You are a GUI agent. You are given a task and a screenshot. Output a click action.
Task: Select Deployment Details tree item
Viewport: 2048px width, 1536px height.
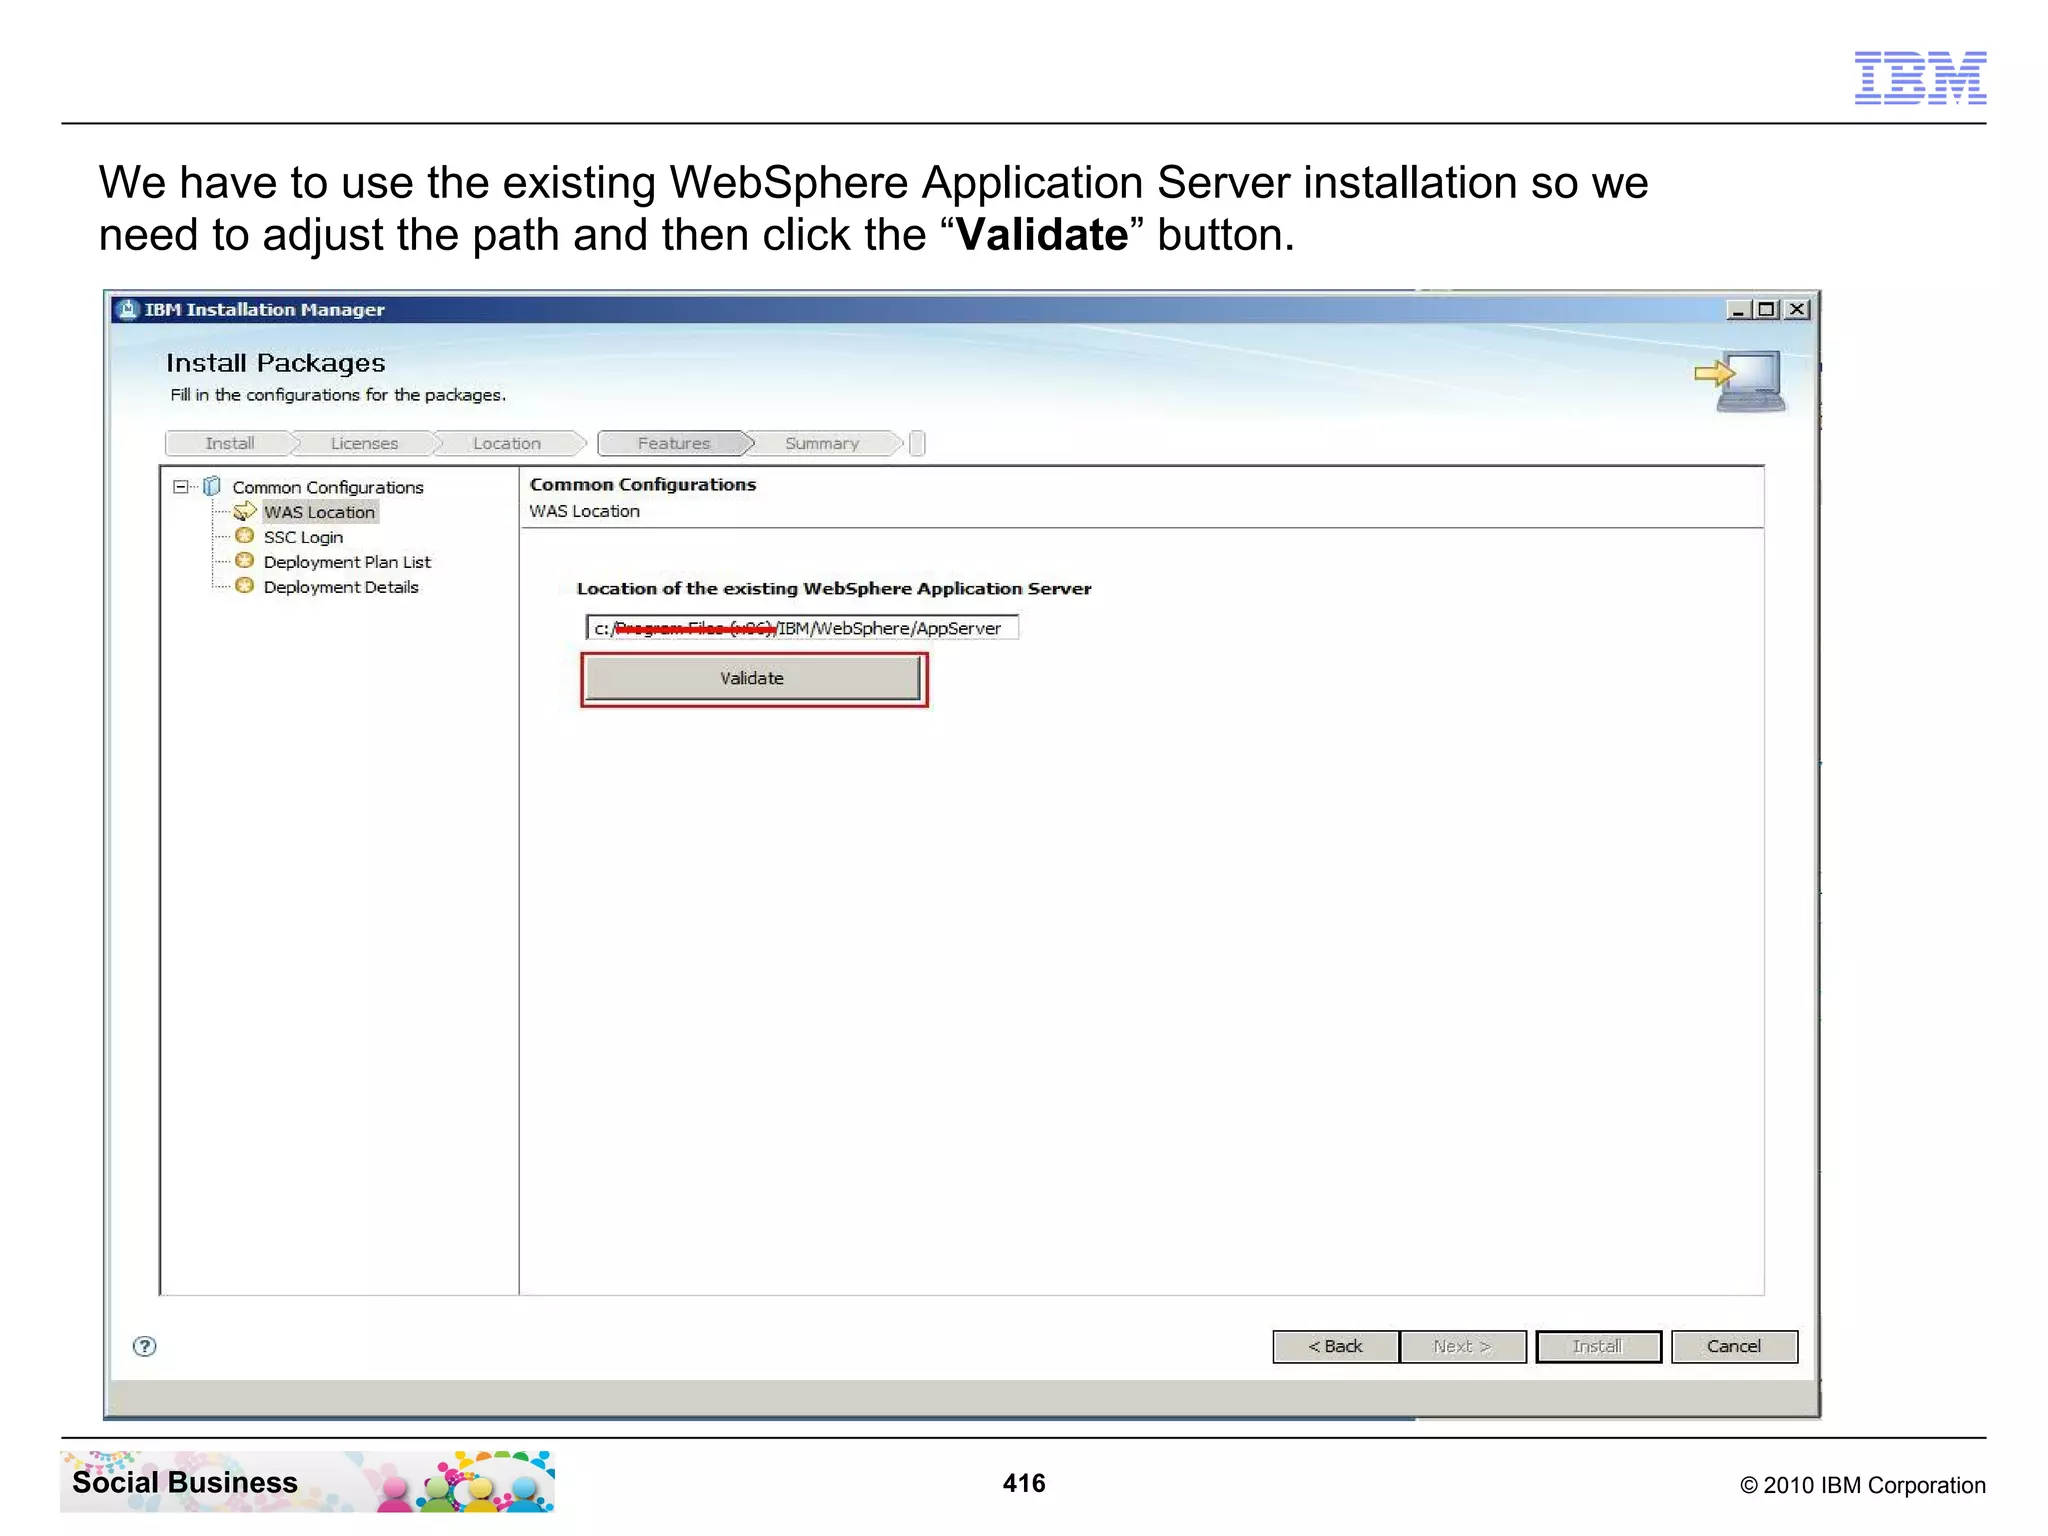[341, 587]
